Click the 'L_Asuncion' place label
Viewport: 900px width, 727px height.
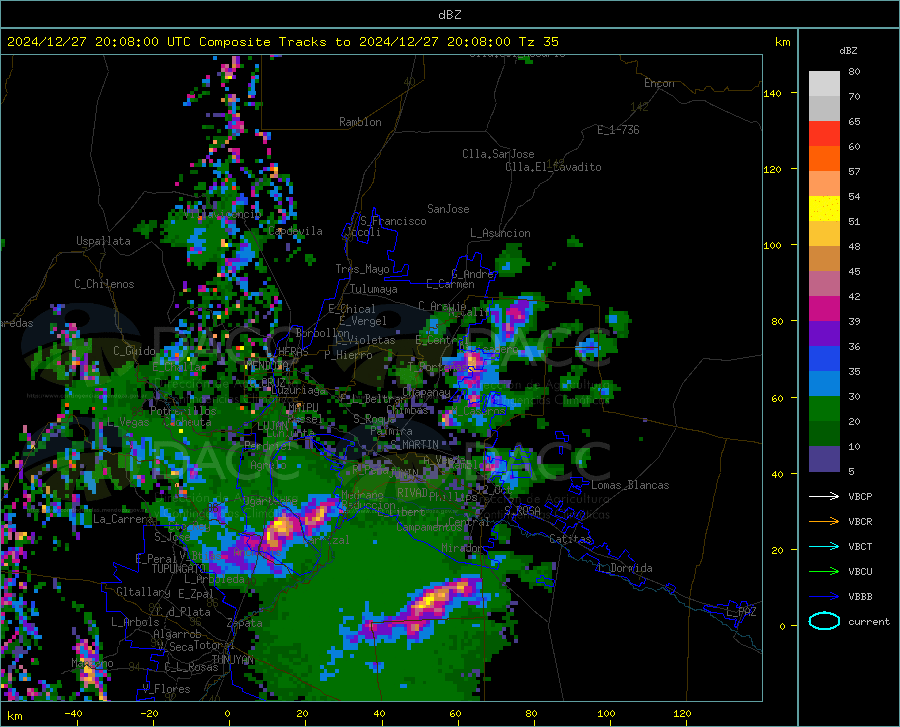pyautogui.click(x=500, y=233)
